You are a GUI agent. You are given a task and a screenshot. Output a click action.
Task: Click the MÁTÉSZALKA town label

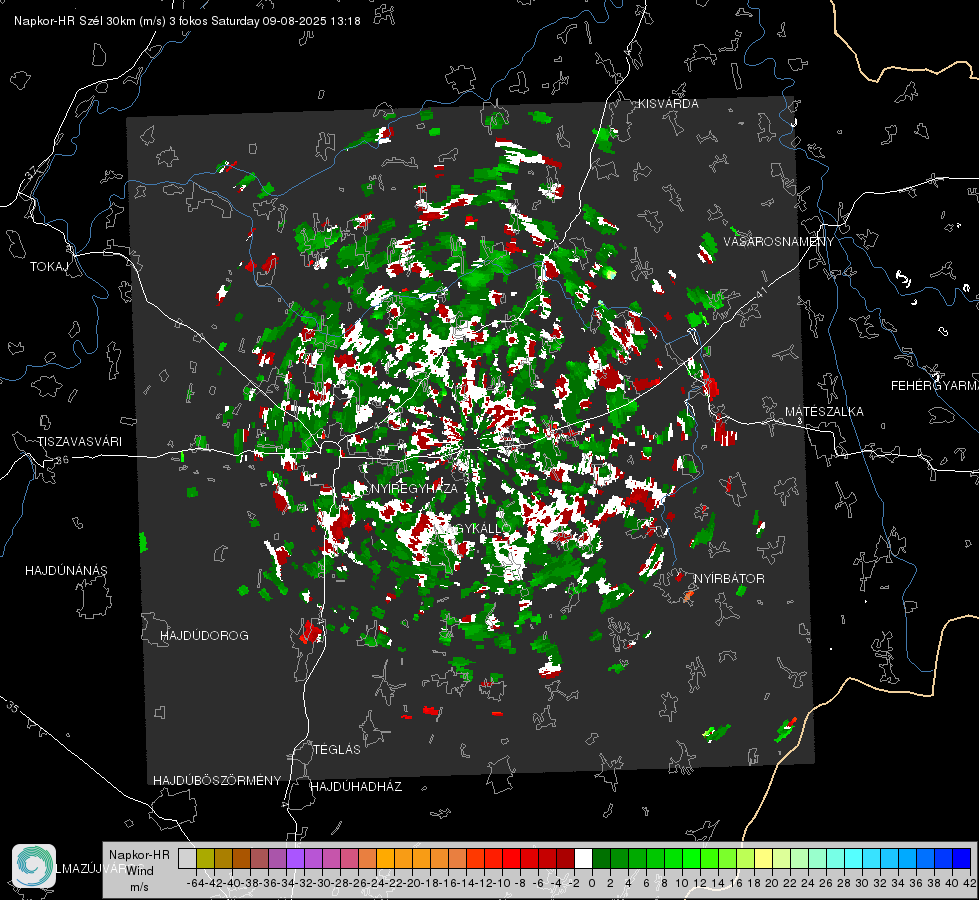pos(824,412)
